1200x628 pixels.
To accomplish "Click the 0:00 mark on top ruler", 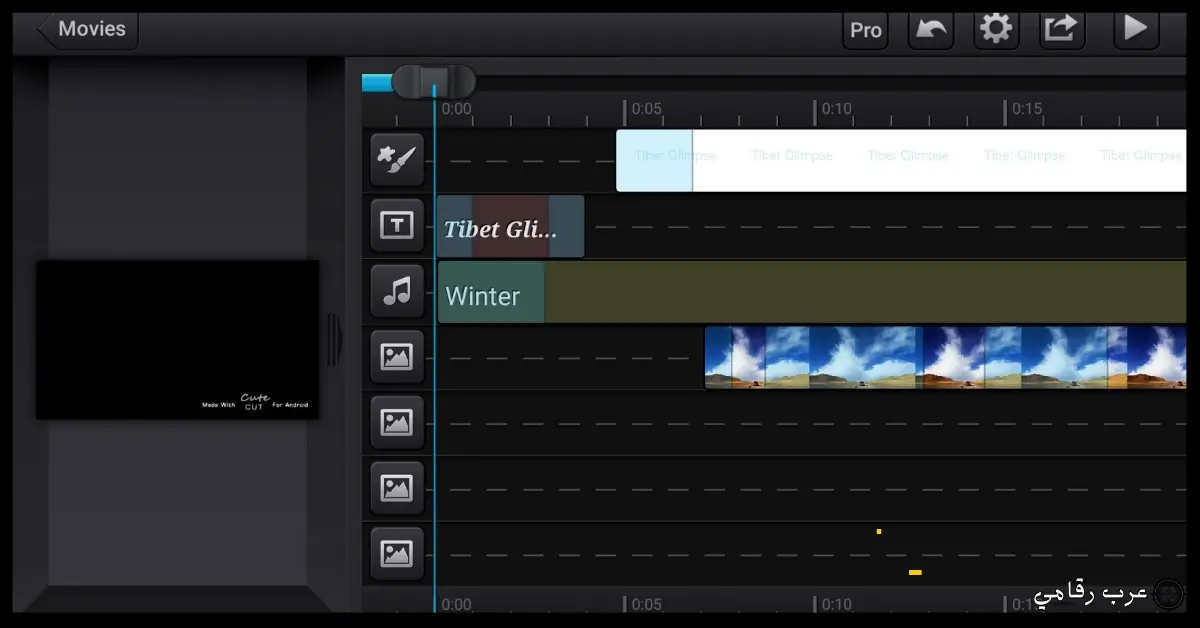I will (457, 109).
